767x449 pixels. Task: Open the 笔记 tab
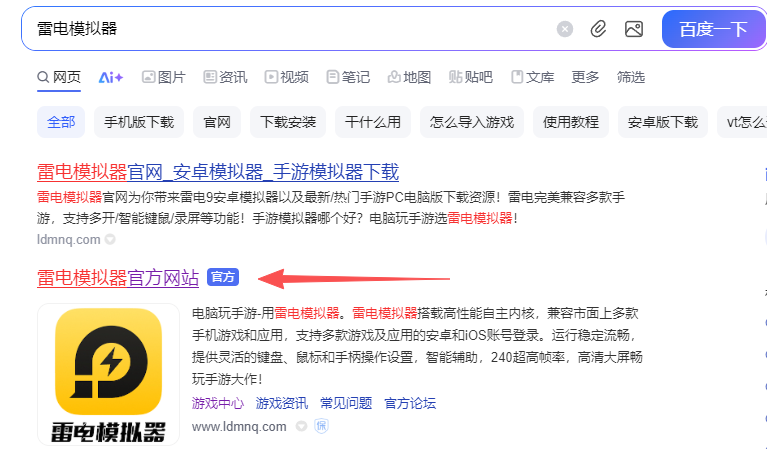(x=348, y=77)
